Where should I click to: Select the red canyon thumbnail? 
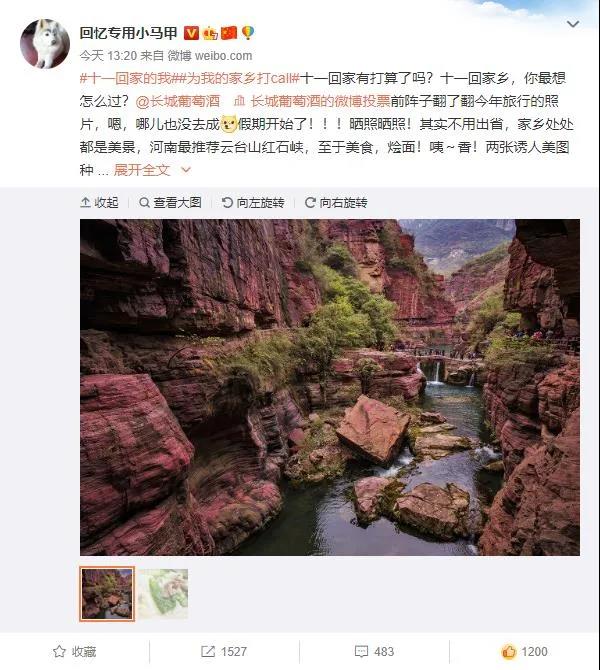point(107,594)
